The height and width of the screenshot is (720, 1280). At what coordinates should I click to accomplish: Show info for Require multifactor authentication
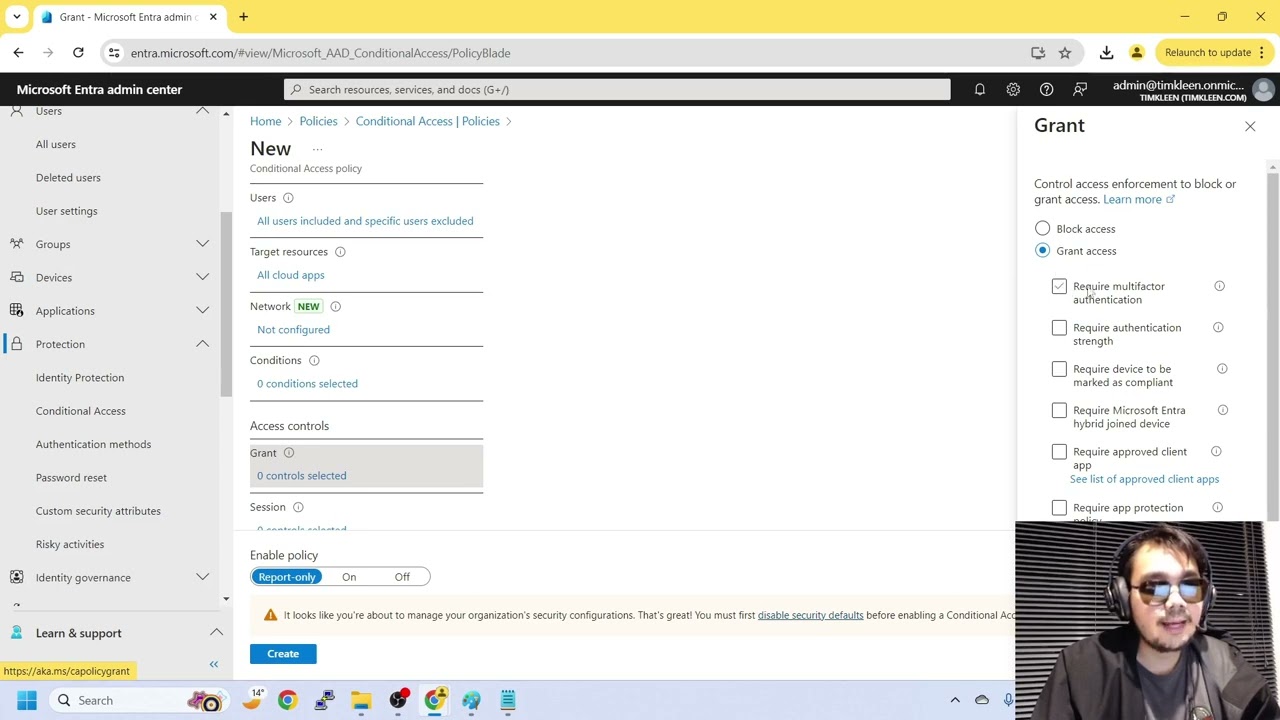click(1219, 286)
